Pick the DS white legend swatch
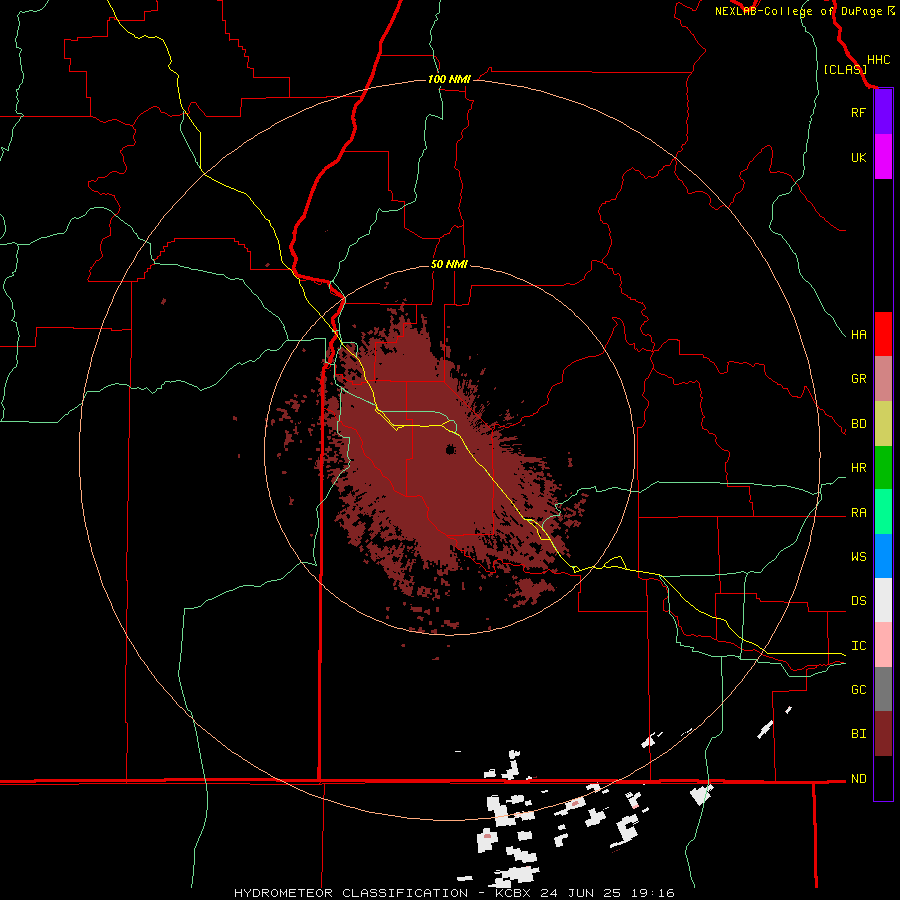 tap(883, 600)
